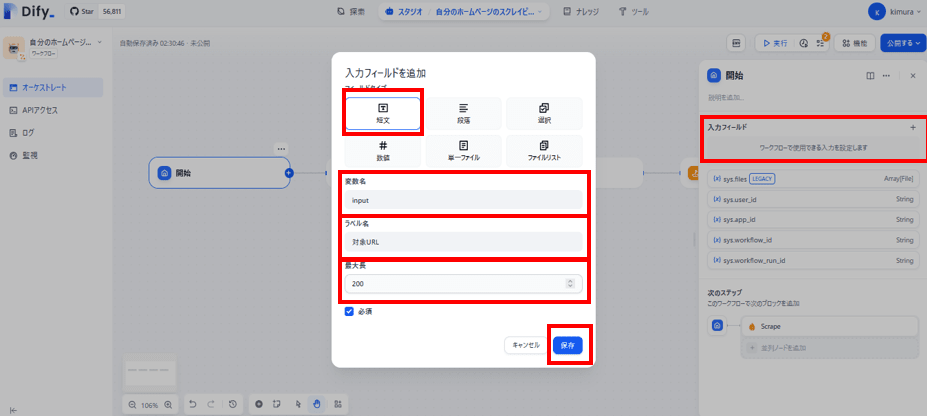Screen dimensions: 927x416
Task: Open the 探索 explore tab
Action: click(351, 11)
